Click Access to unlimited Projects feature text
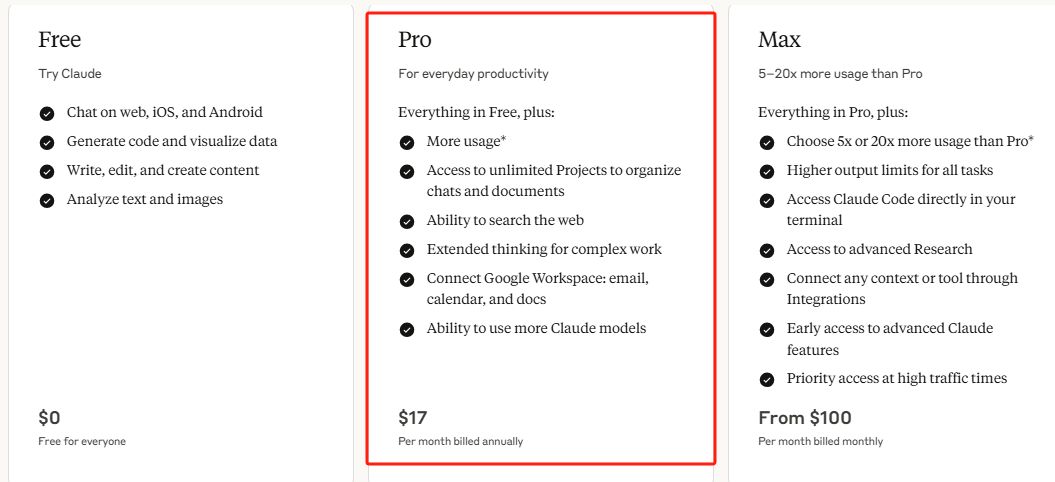The image size is (1055, 482). (554, 180)
